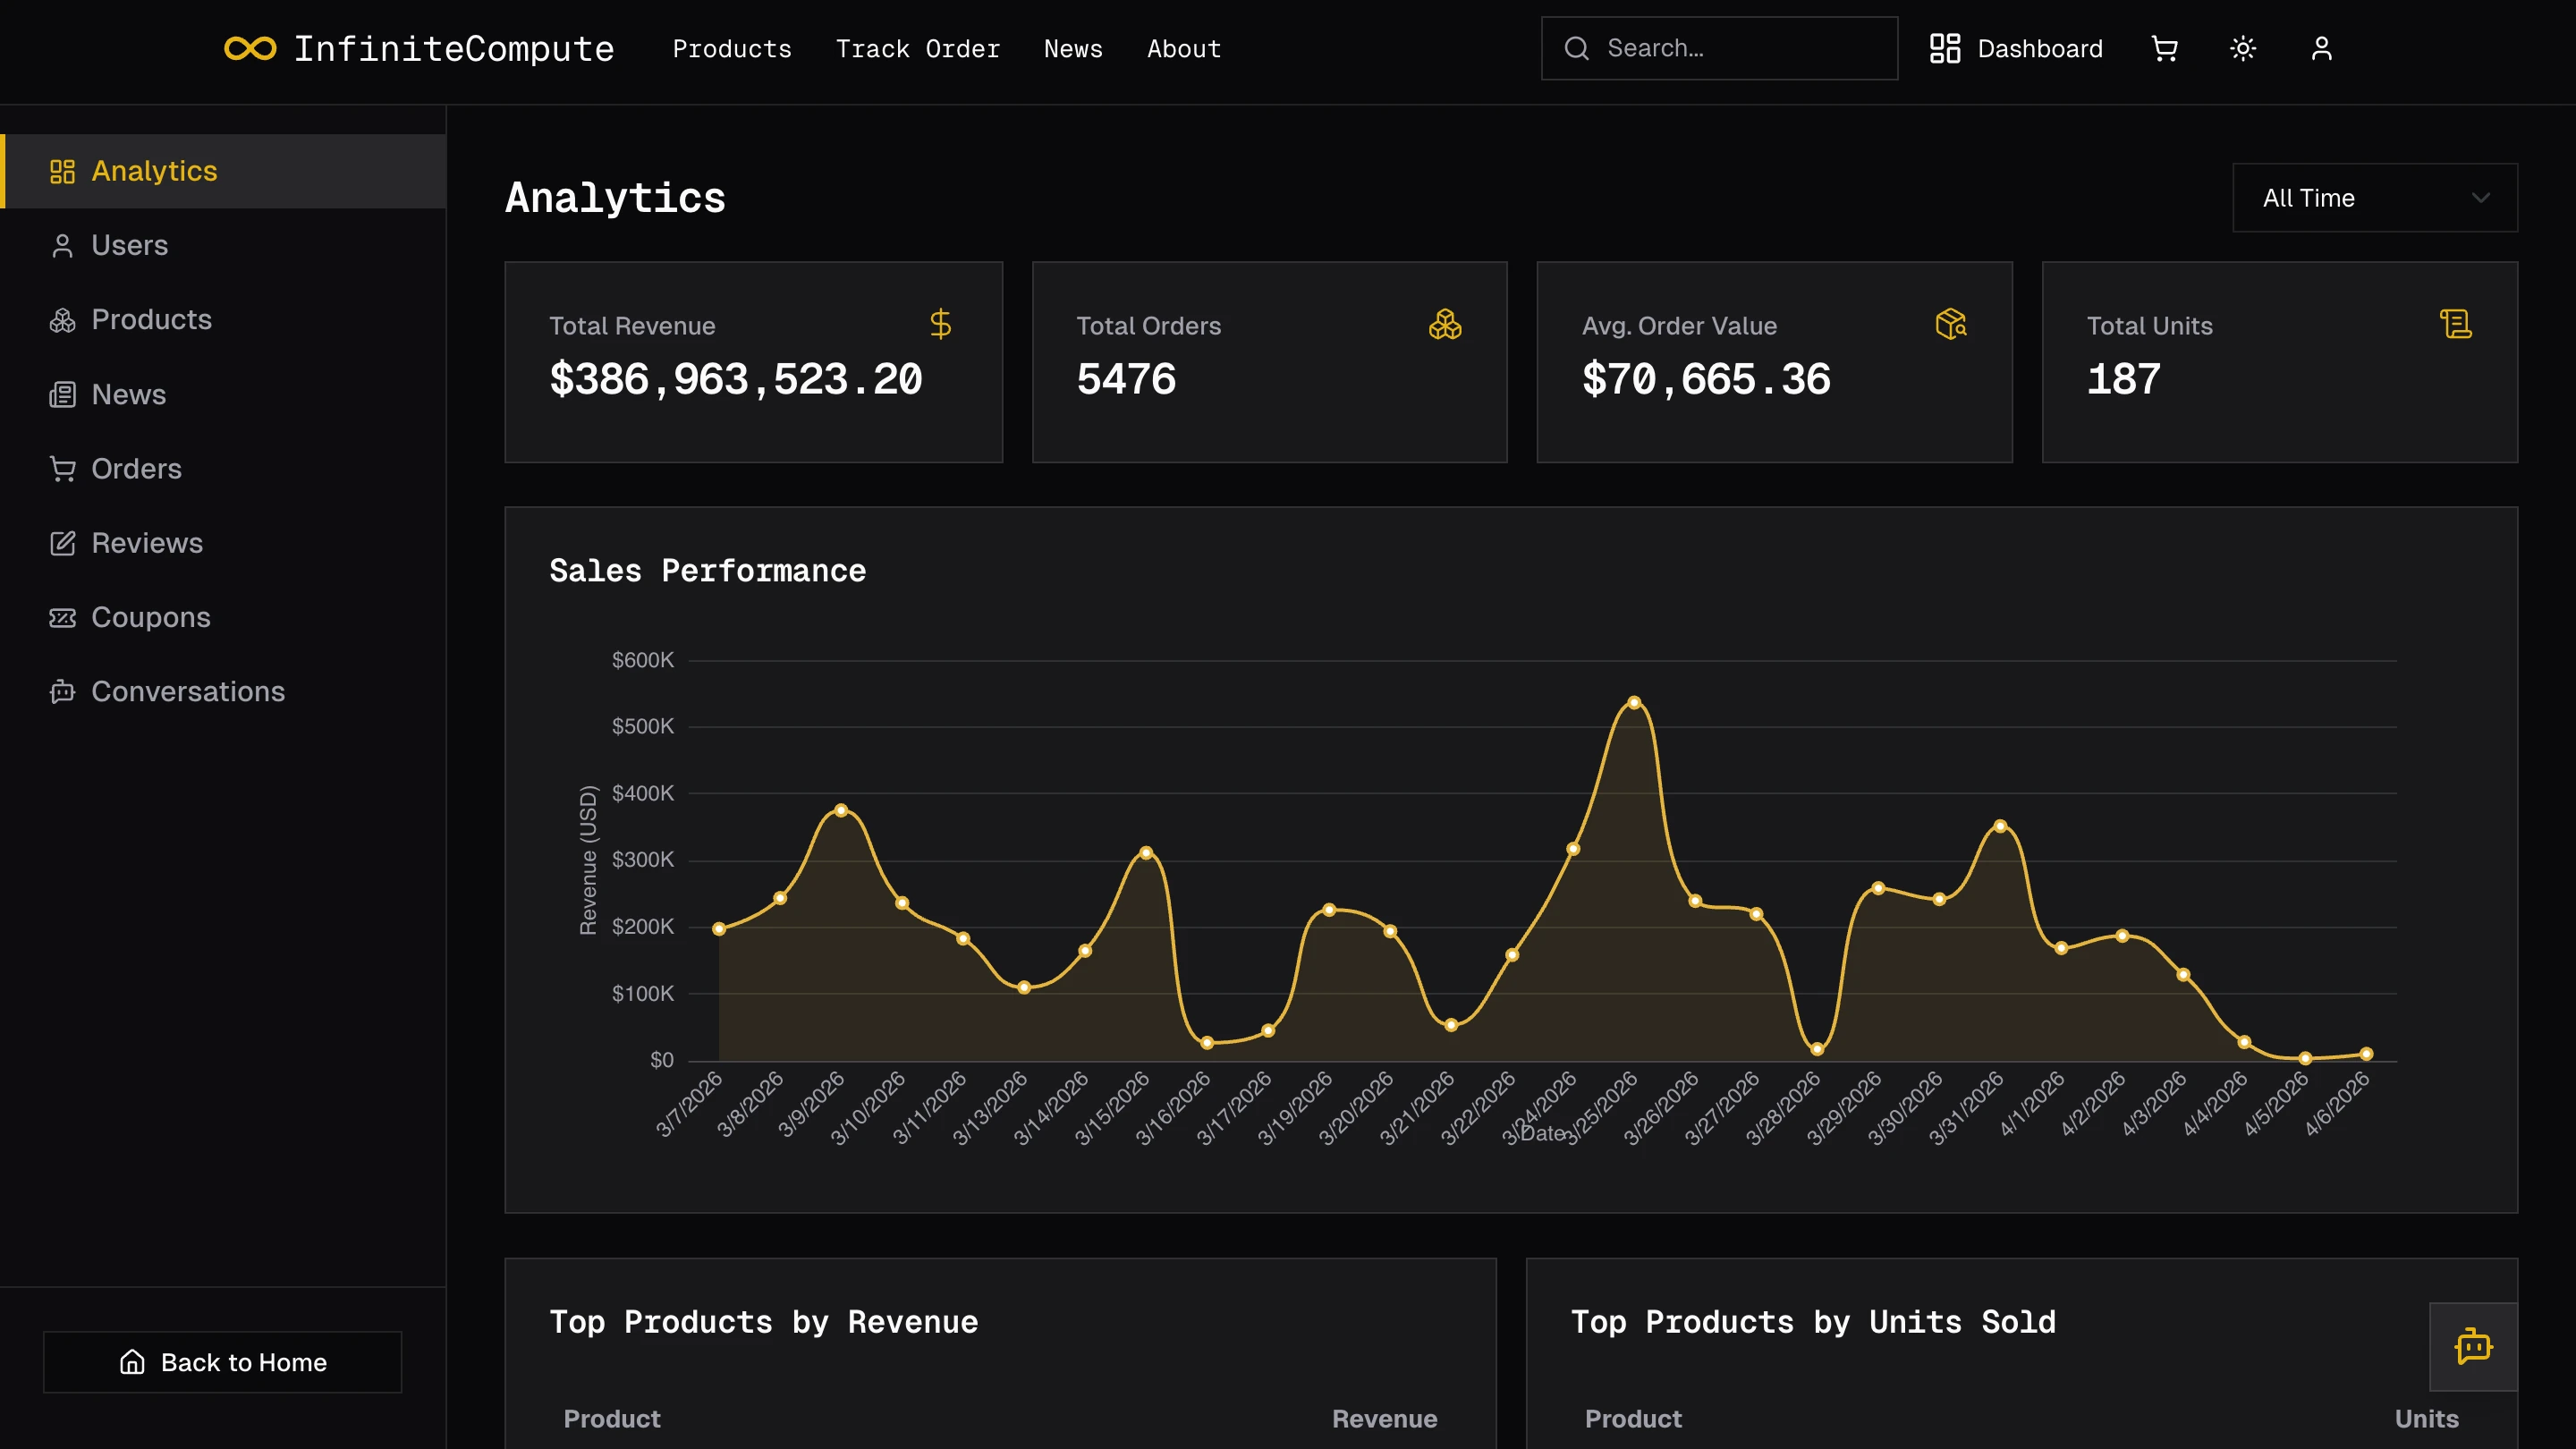Click the box icon on Total Orders card
Image resolution: width=2576 pixels, height=1449 pixels.
(x=1445, y=324)
